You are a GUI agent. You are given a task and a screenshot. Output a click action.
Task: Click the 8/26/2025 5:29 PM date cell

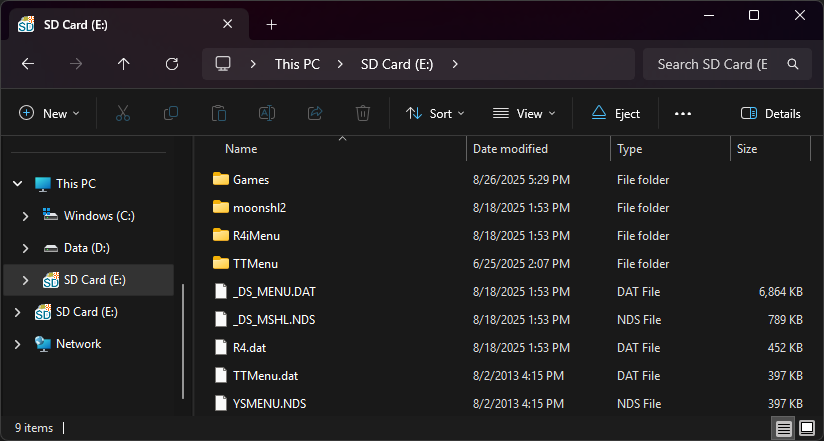[x=521, y=180]
